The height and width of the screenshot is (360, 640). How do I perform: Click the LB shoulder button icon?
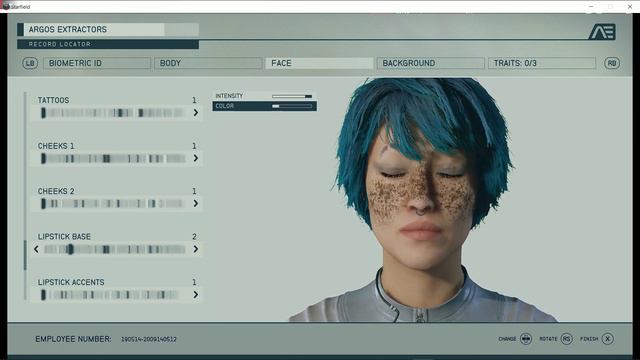[30, 63]
